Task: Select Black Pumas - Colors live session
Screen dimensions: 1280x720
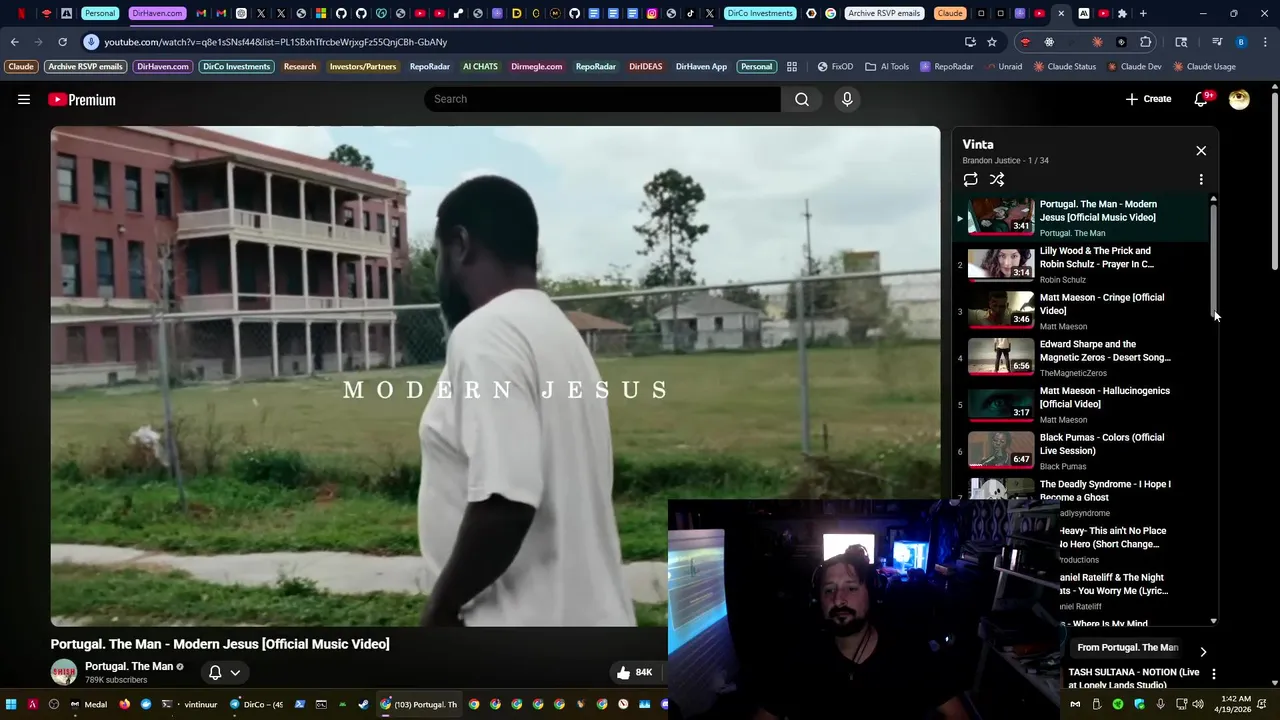Action: [1080, 451]
